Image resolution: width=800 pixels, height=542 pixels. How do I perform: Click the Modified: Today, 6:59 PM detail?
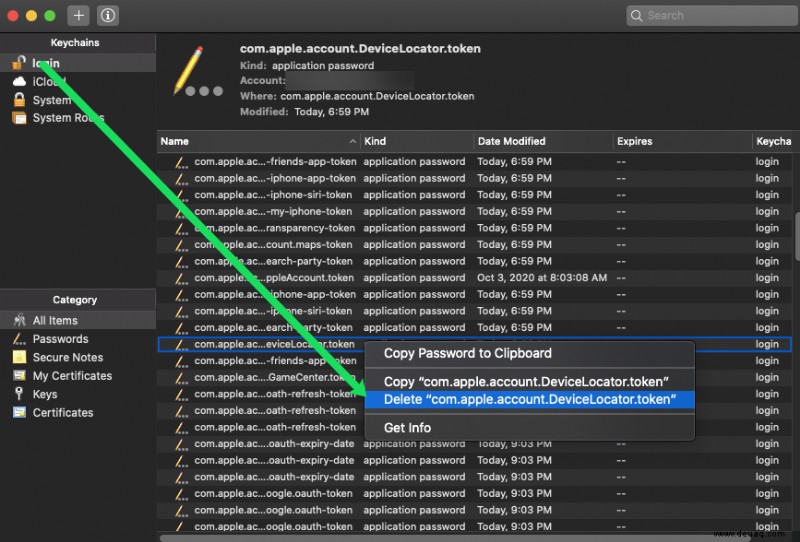pos(305,112)
